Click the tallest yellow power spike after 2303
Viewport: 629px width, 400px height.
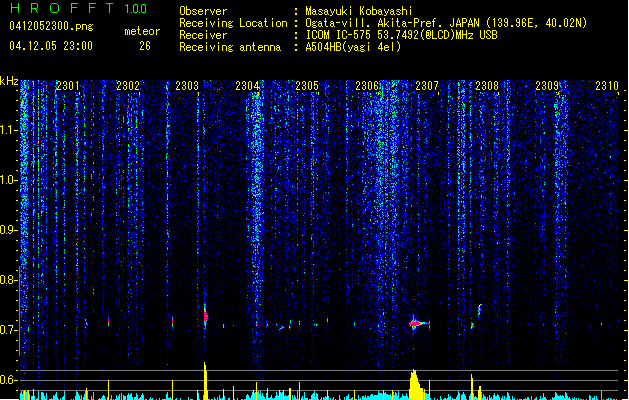click(x=205, y=381)
